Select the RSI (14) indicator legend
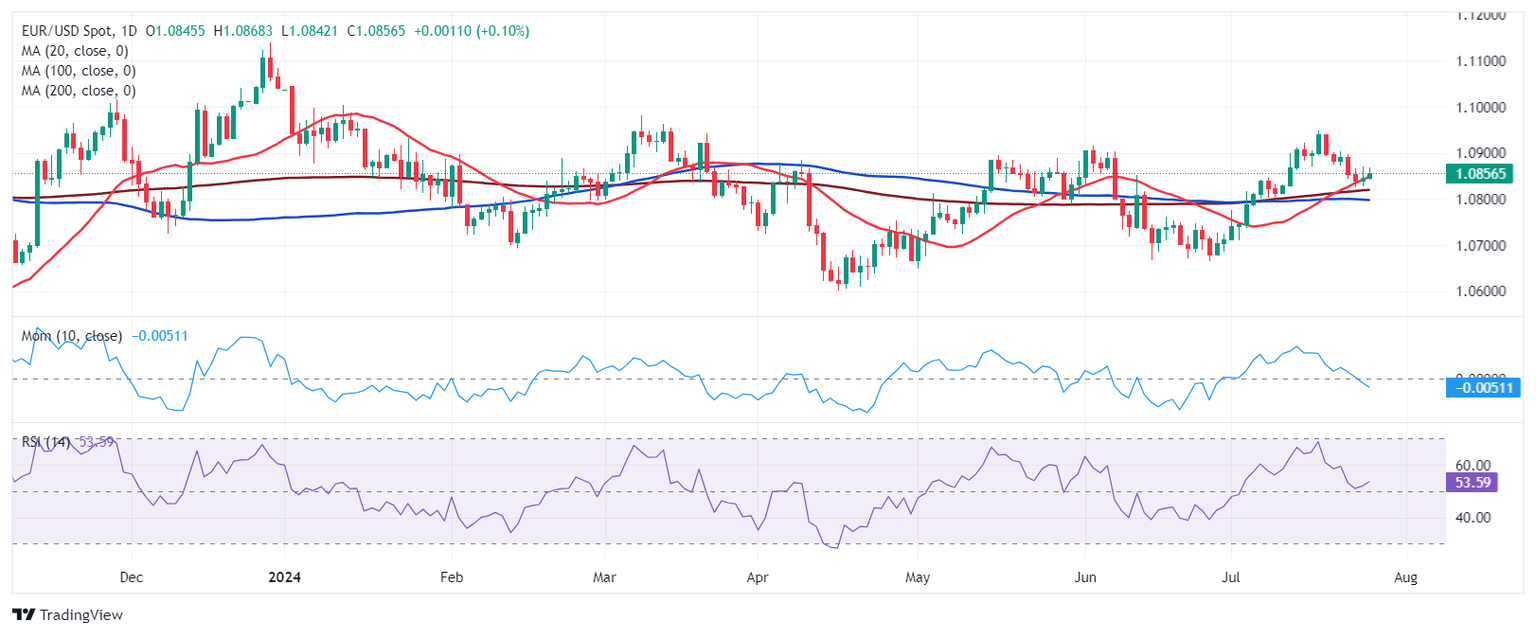The height and width of the screenshot is (635, 1536). coord(46,442)
